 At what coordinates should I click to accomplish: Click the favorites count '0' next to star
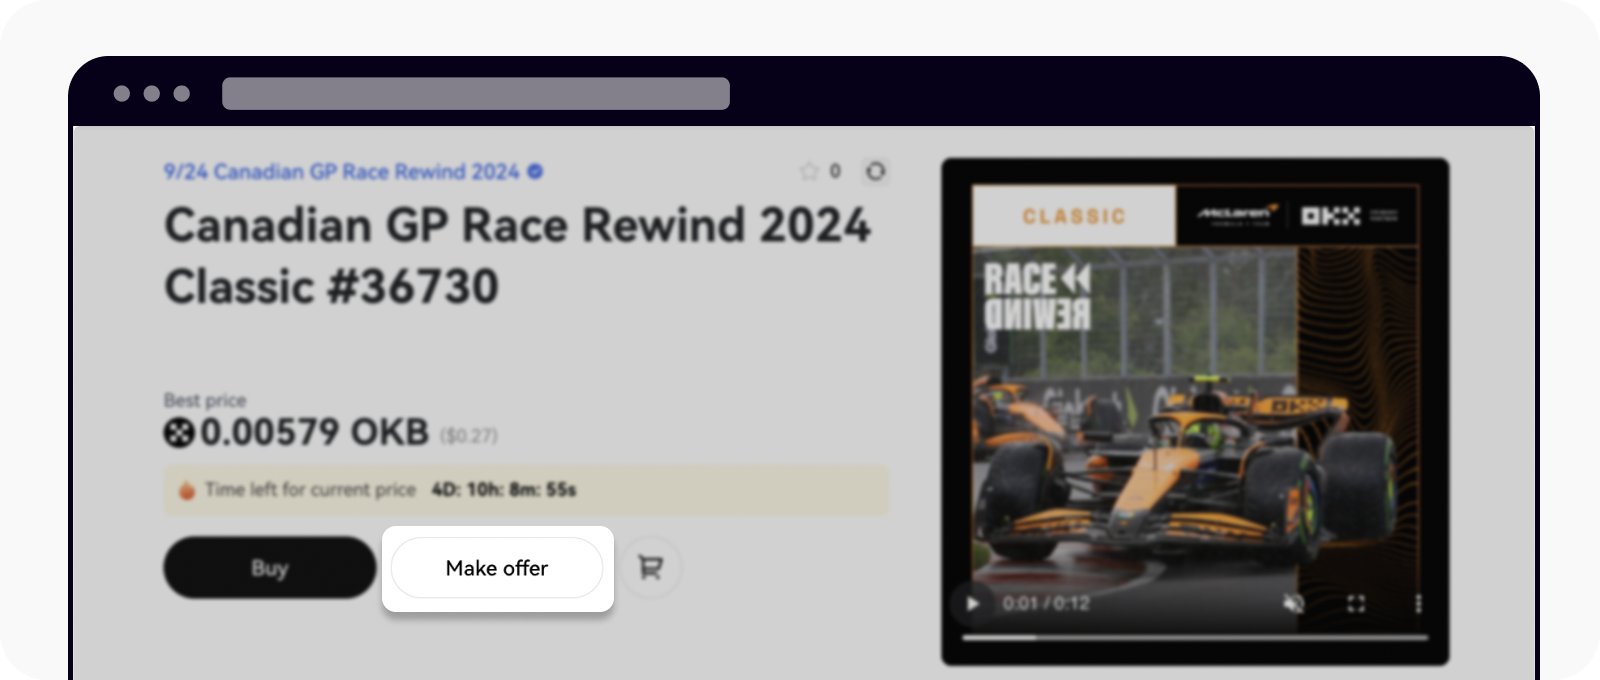[x=835, y=171]
